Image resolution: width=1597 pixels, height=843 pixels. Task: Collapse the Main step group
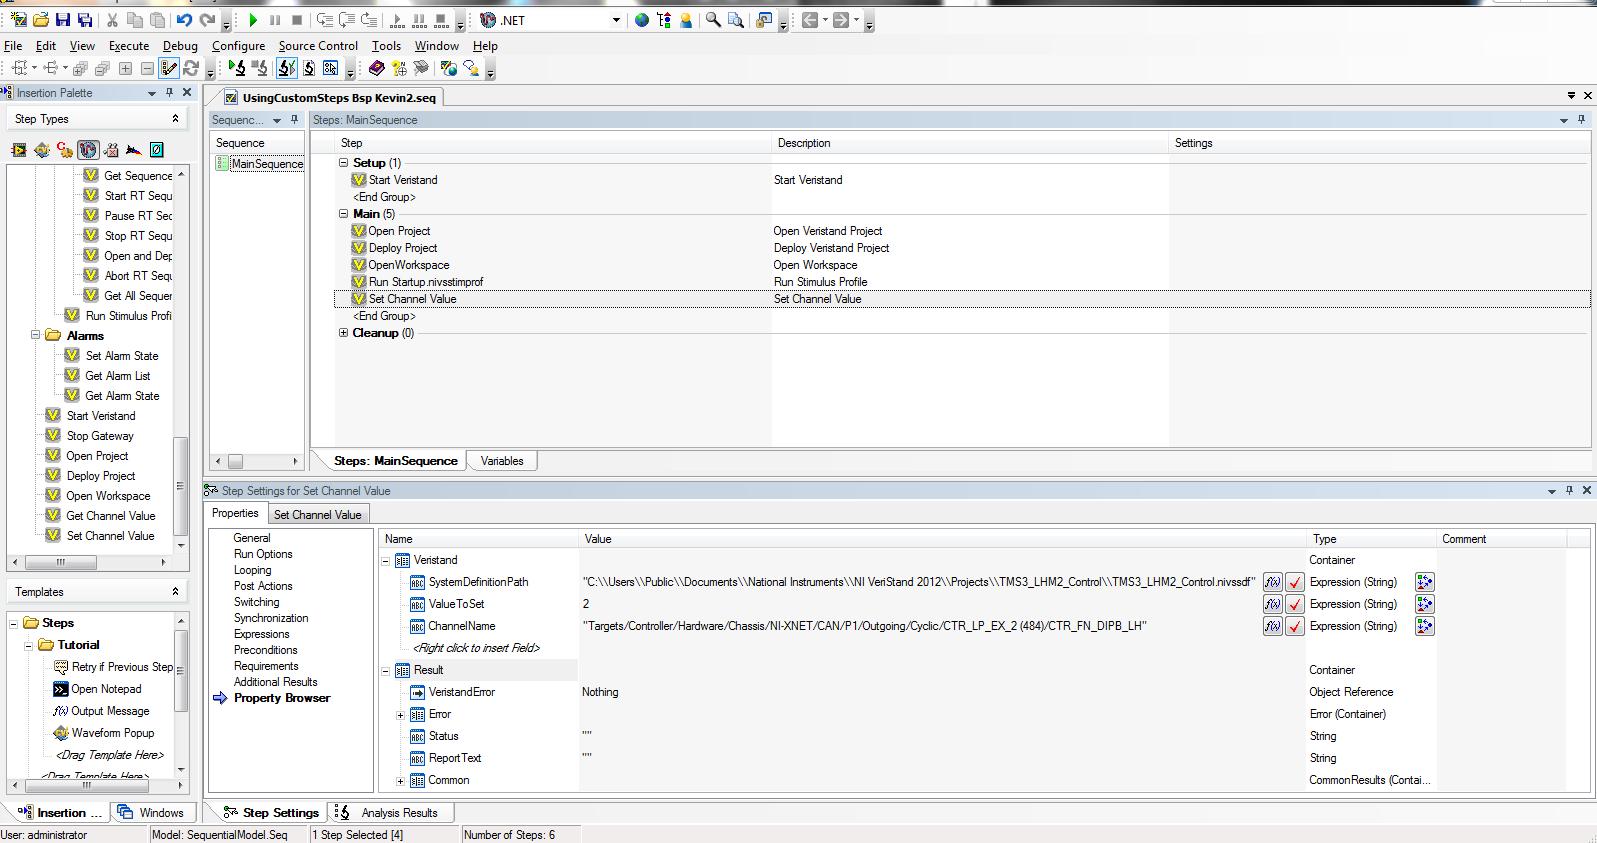[x=343, y=213]
